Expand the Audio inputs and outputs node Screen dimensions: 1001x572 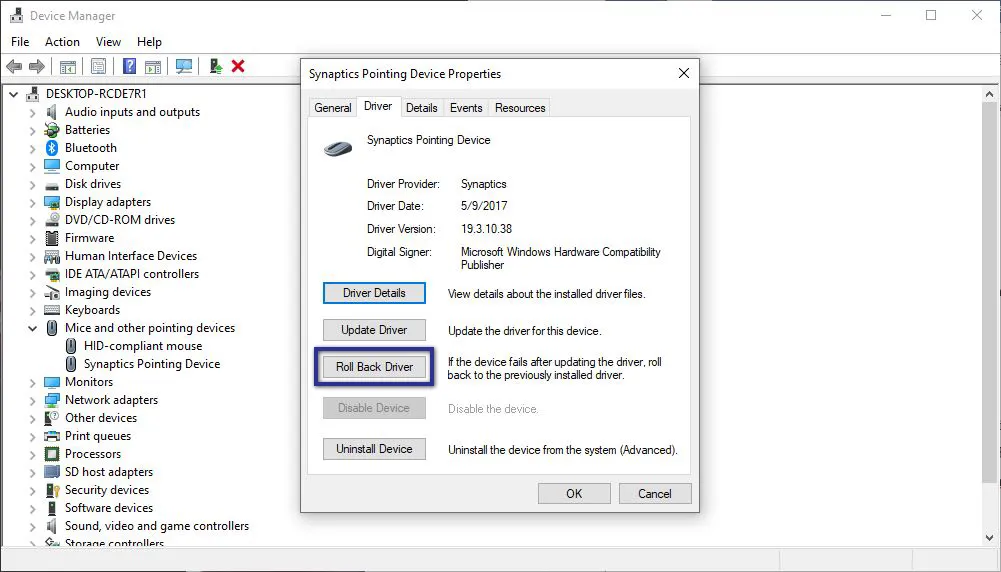[32, 112]
